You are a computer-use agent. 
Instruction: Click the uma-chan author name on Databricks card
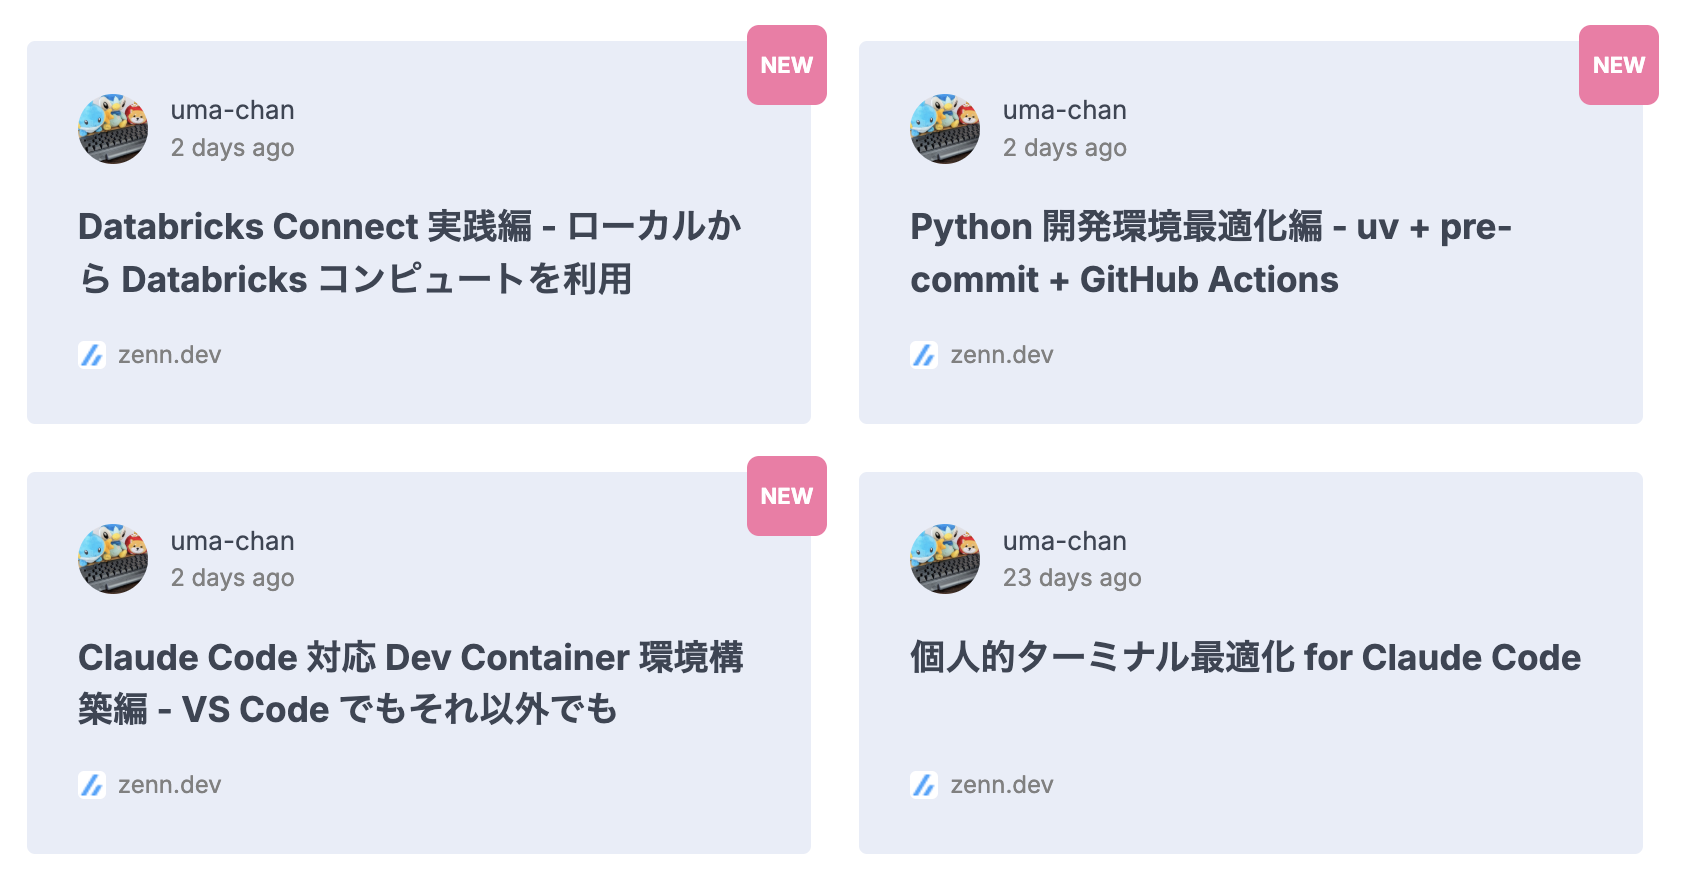pos(232,110)
